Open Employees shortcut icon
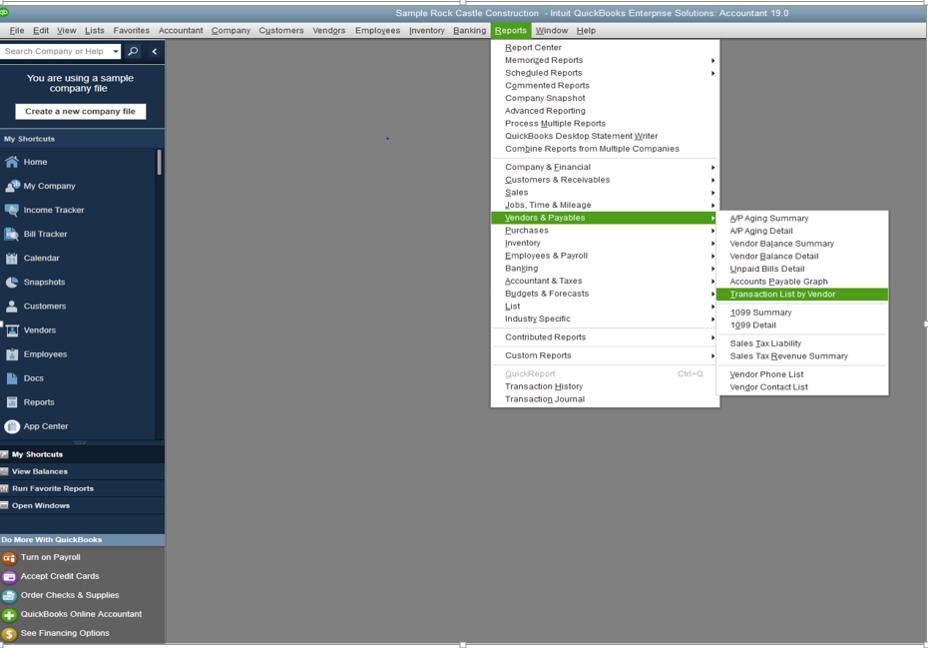928x648 pixels. [x=12, y=354]
